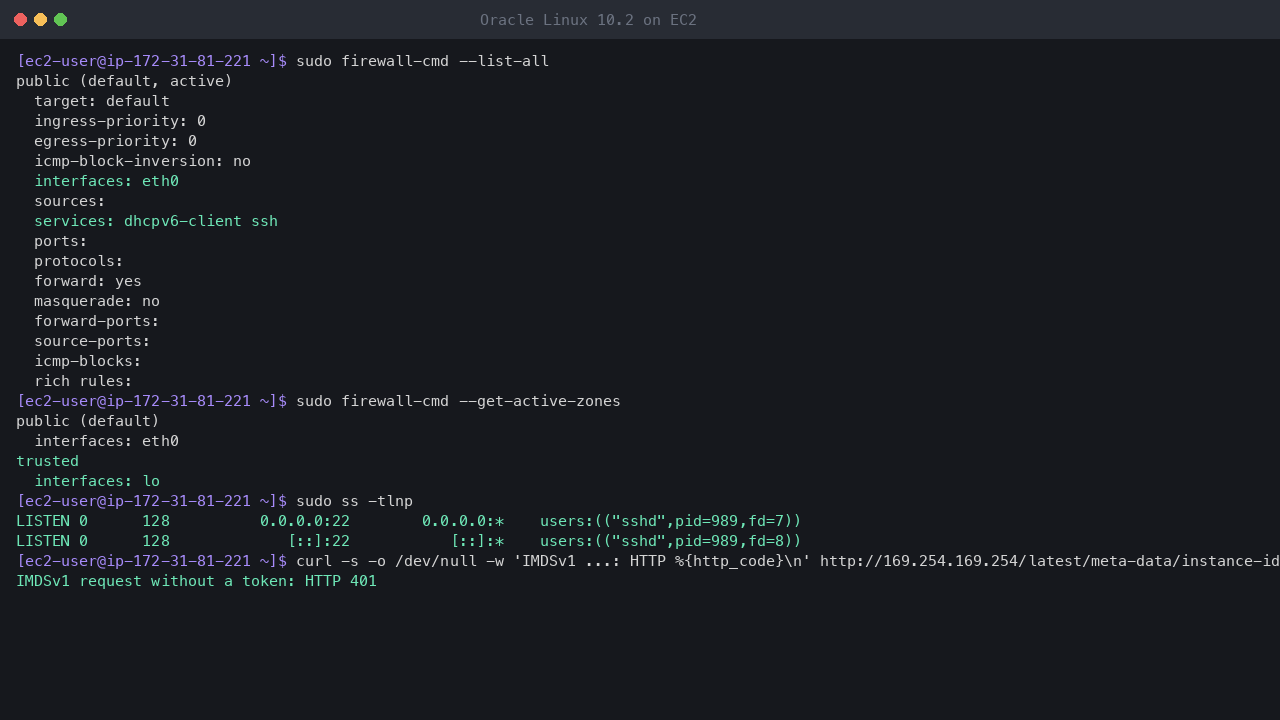
Task: Select the line 'masquerade: no'
Action: (x=97, y=301)
